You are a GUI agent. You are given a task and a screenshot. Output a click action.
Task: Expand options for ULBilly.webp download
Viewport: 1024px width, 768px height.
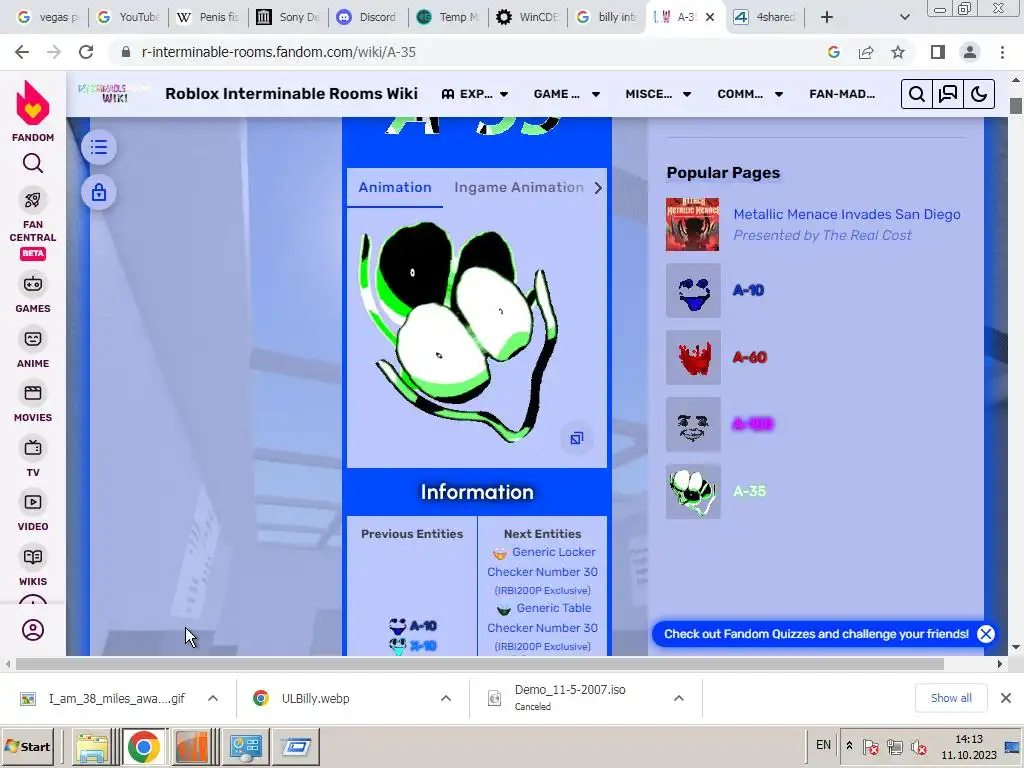point(446,698)
